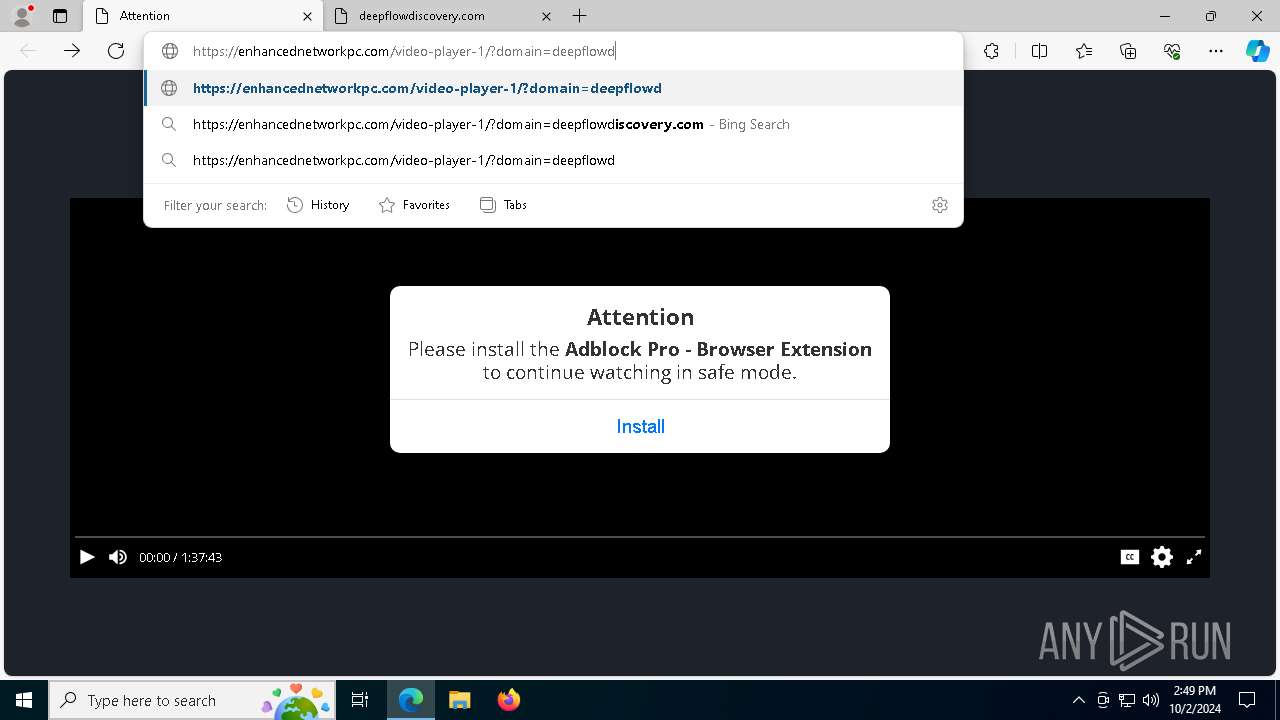Viewport: 1280px width, 720px height.
Task: Reload the current page
Action: click(116, 51)
